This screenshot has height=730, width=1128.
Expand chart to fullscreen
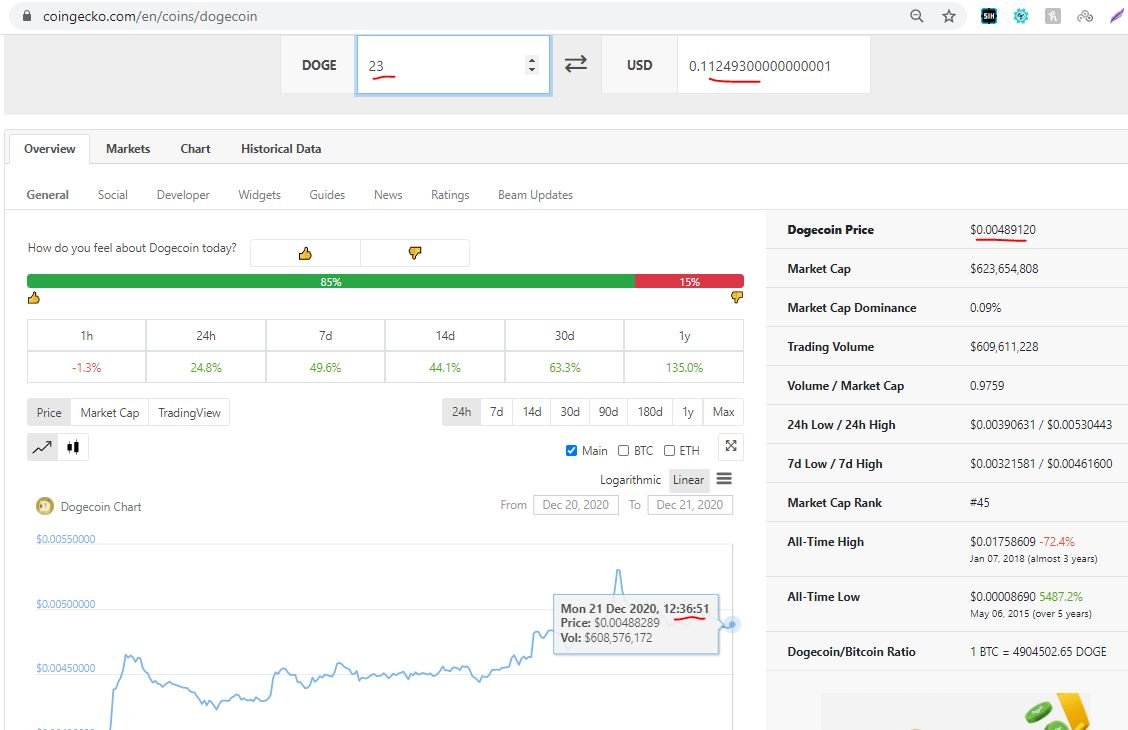coord(731,446)
